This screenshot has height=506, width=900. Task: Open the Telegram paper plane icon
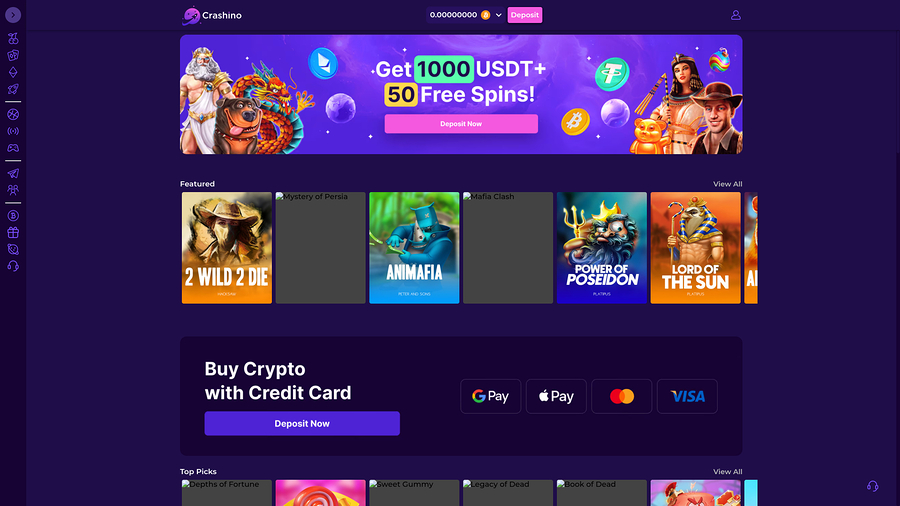(x=13, y=173)
